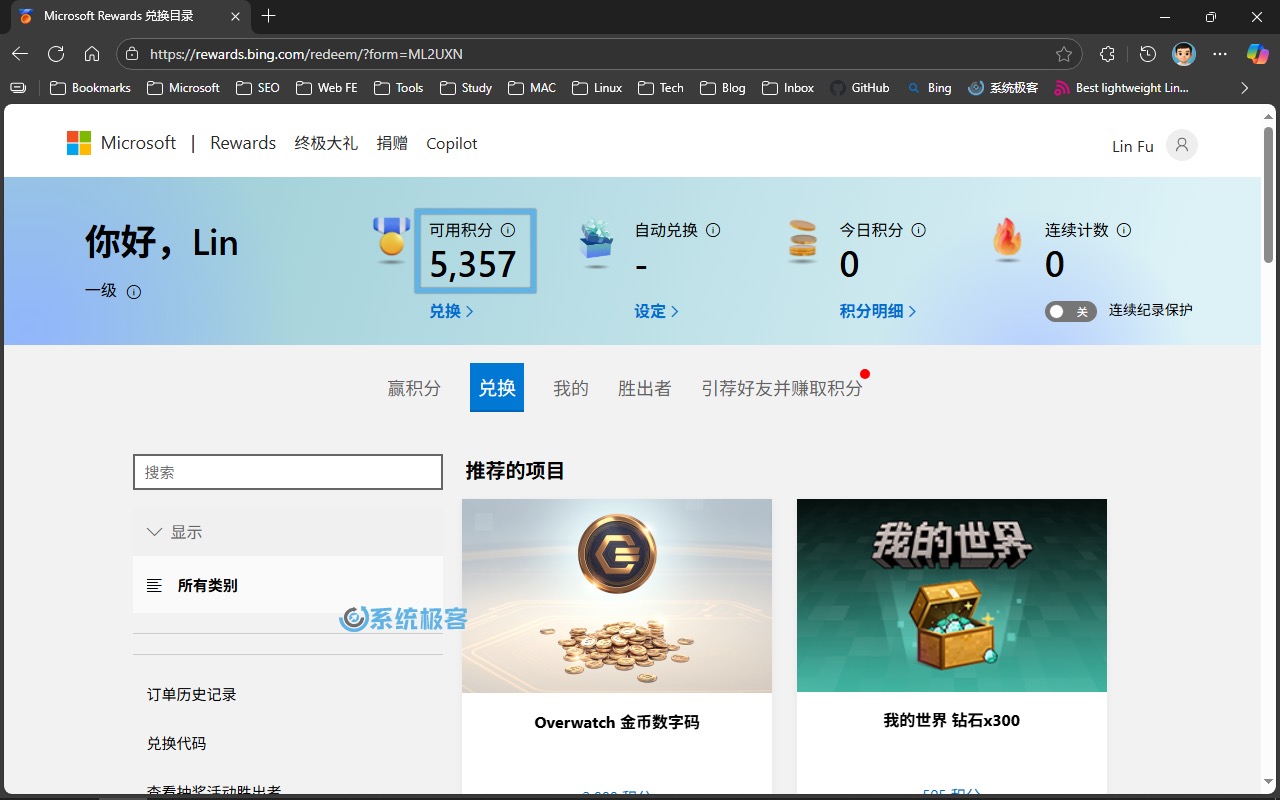Click the gift box auto-redeem icon
This screenshot has width=1280, height=800.
[597, 243]
